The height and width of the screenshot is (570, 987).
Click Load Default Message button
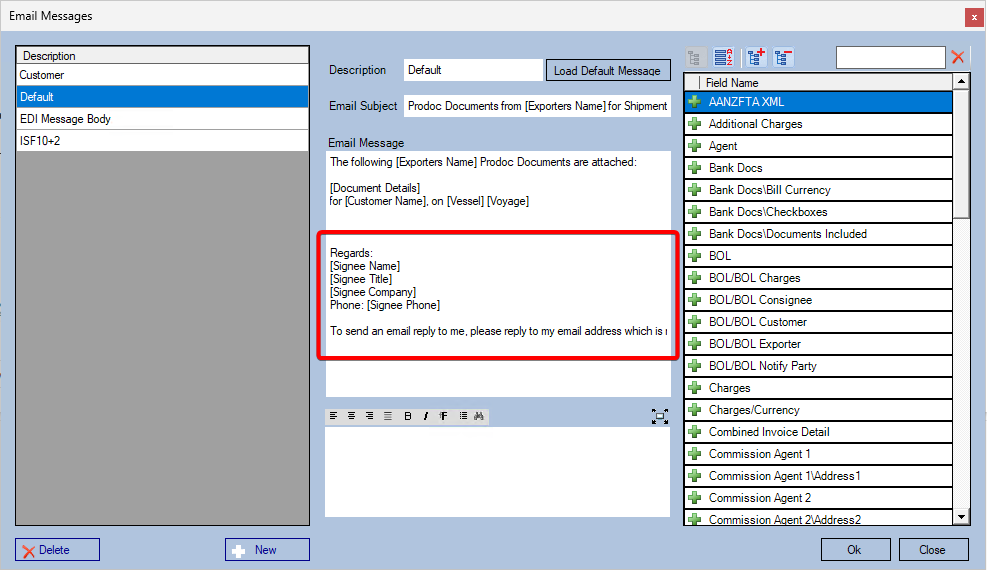coord(607,70)
